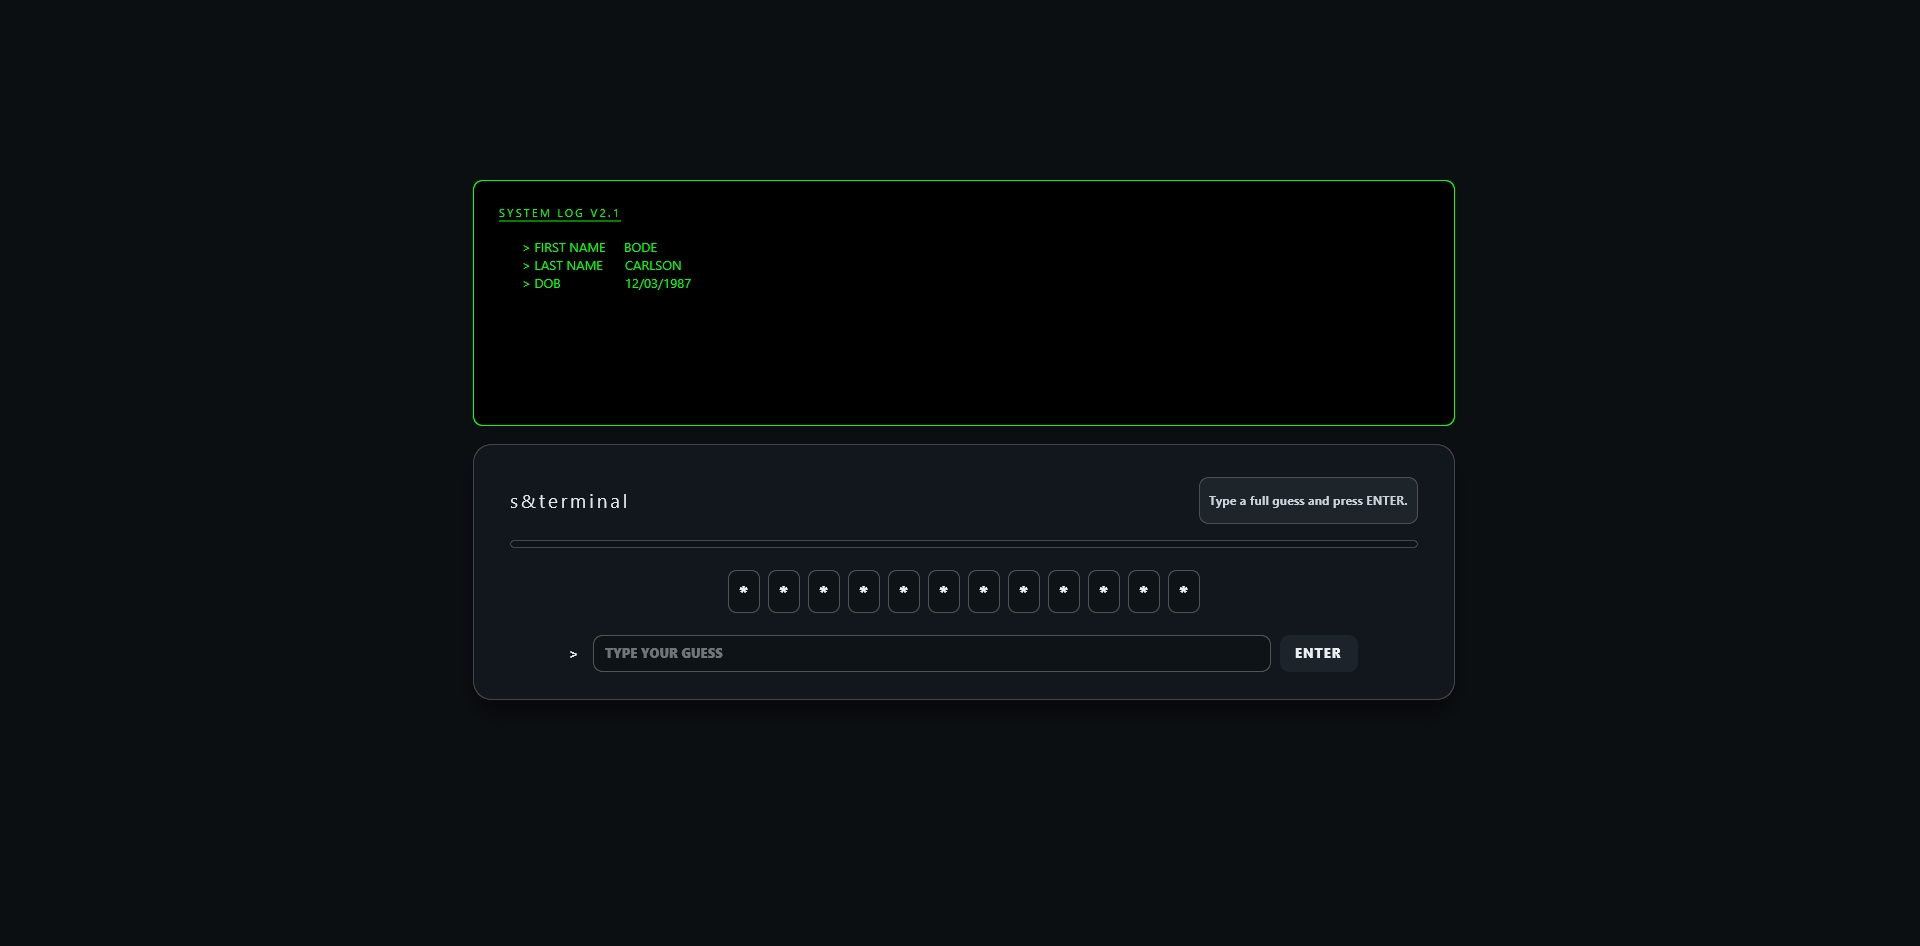Viewport: 1920px width, 946px height.
Task: Click the progress bar under the terminal title
Action: pyautogui.click(x=963, y=544)
